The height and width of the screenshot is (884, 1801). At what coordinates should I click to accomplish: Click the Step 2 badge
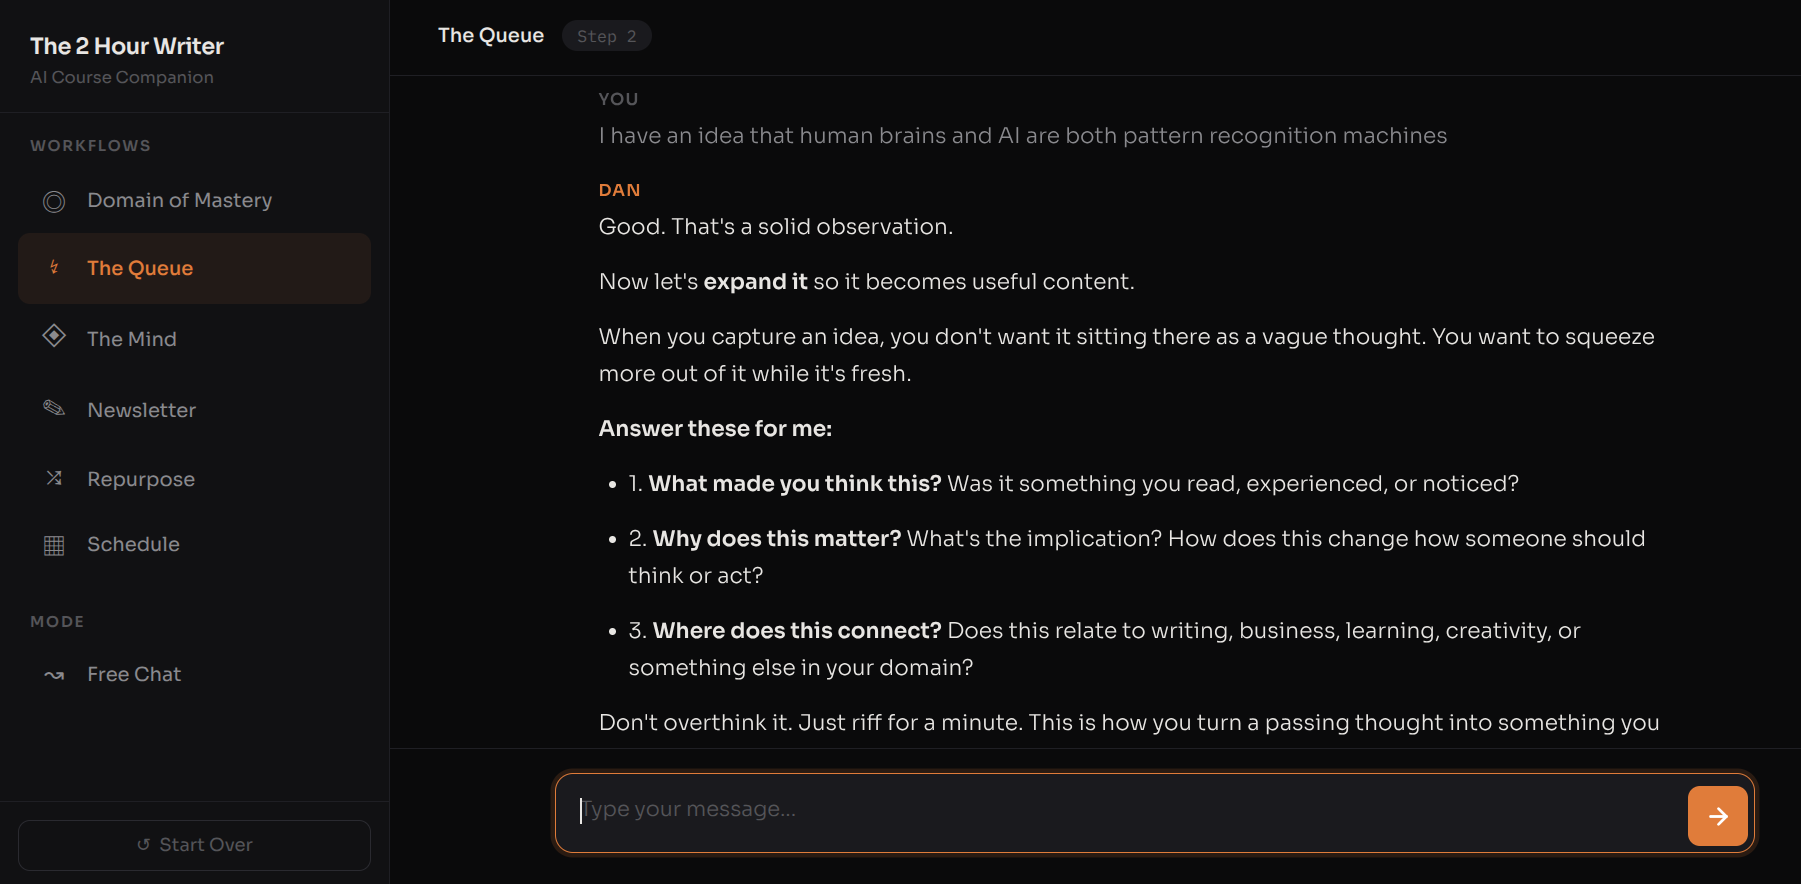(x=606, y=35)
